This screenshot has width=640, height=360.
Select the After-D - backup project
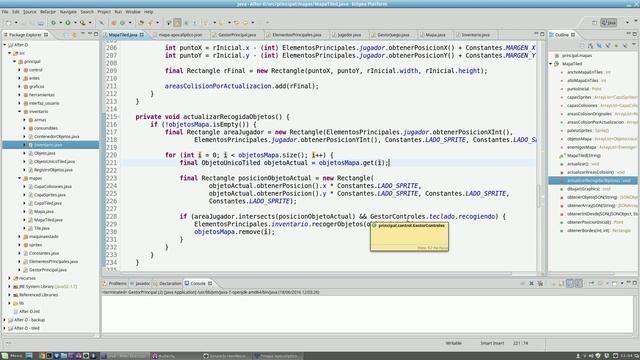(29, 320)
